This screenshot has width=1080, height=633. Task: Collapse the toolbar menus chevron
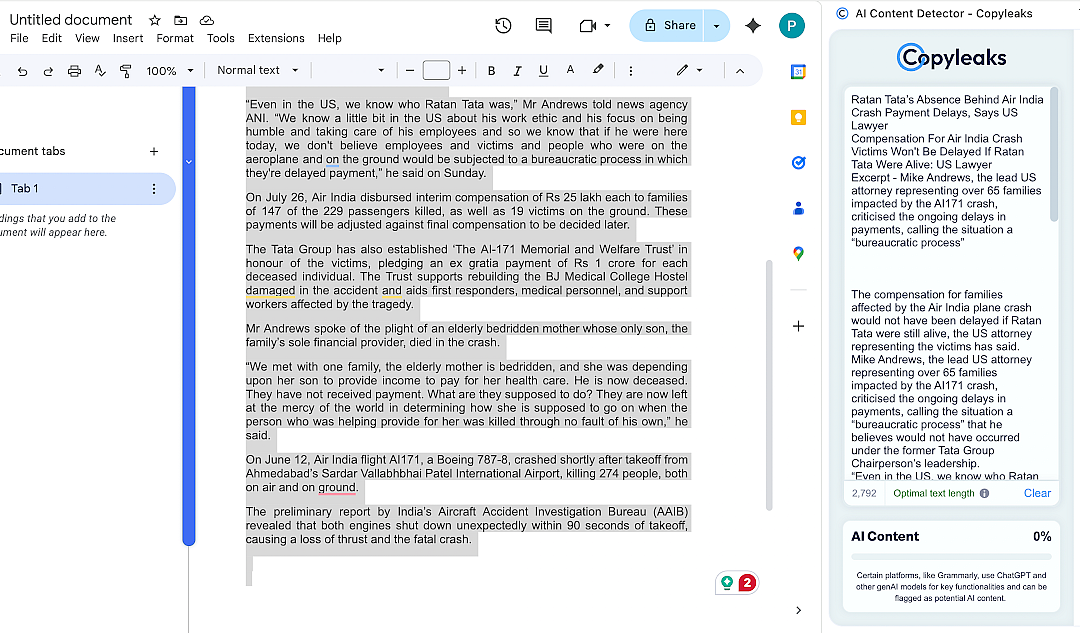click(740, 71)
